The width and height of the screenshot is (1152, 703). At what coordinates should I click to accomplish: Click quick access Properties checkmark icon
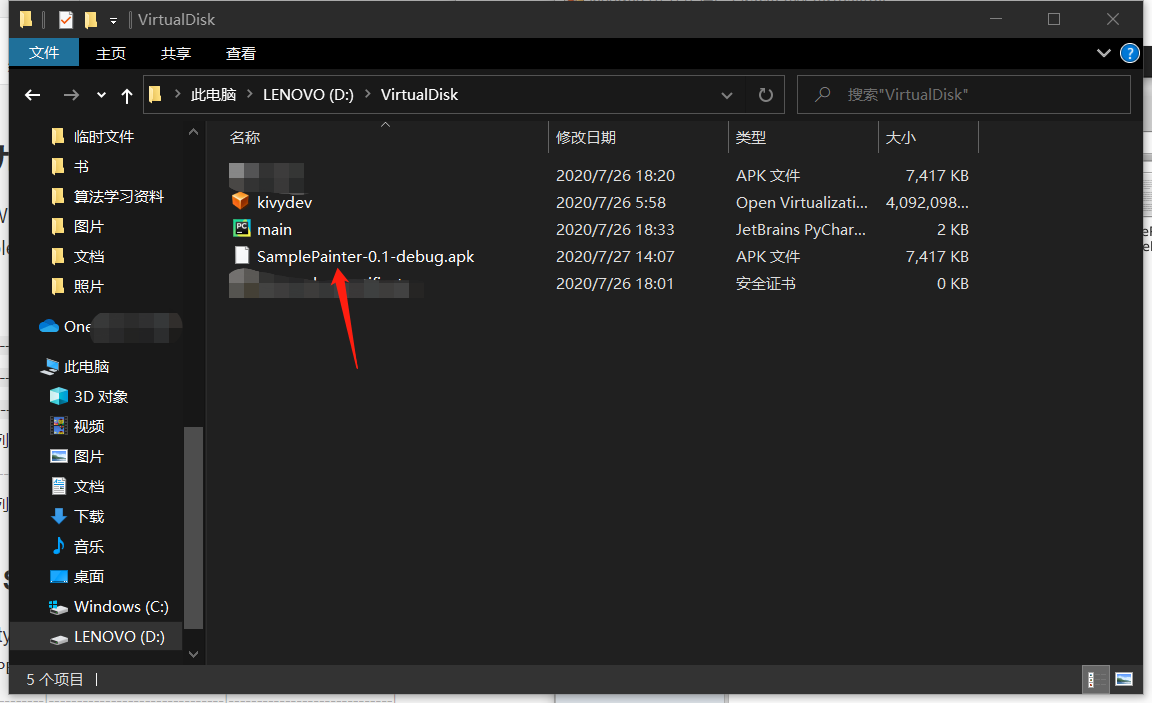click(x=65, y=20)
